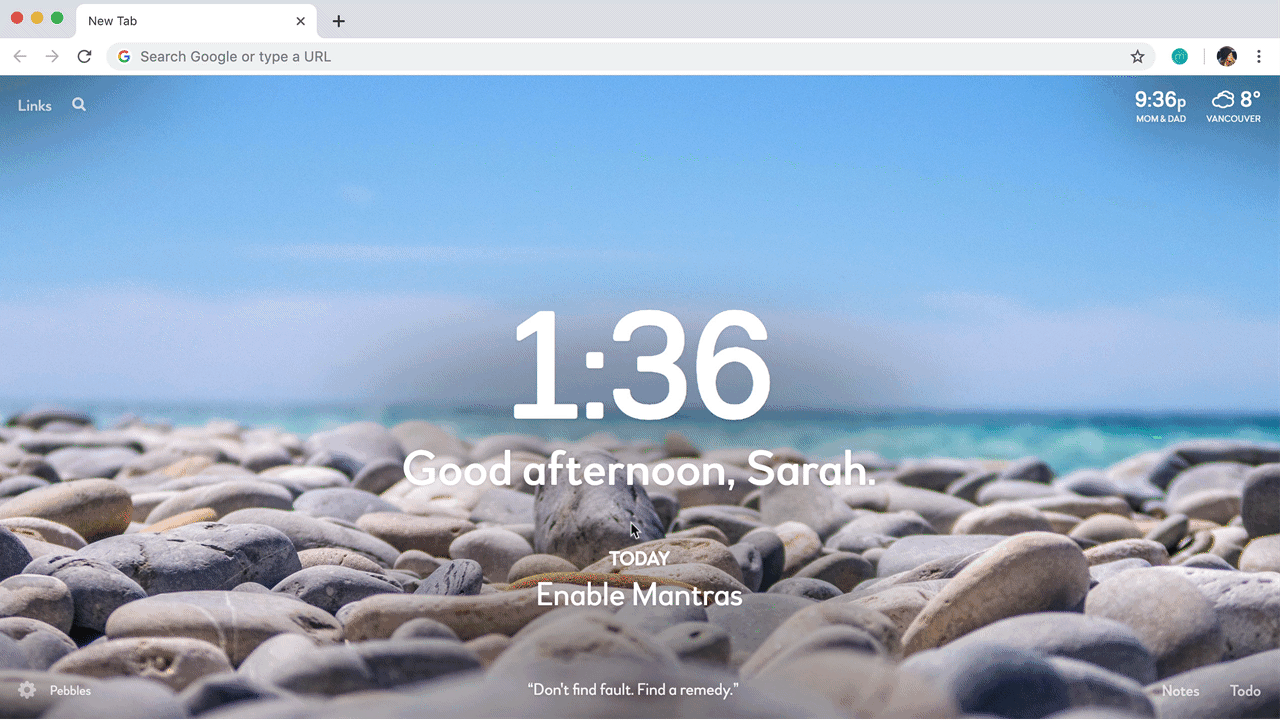This screenshot has height=720, width=1280.
Task: Go back in browser history
Action: pos(20,57)
